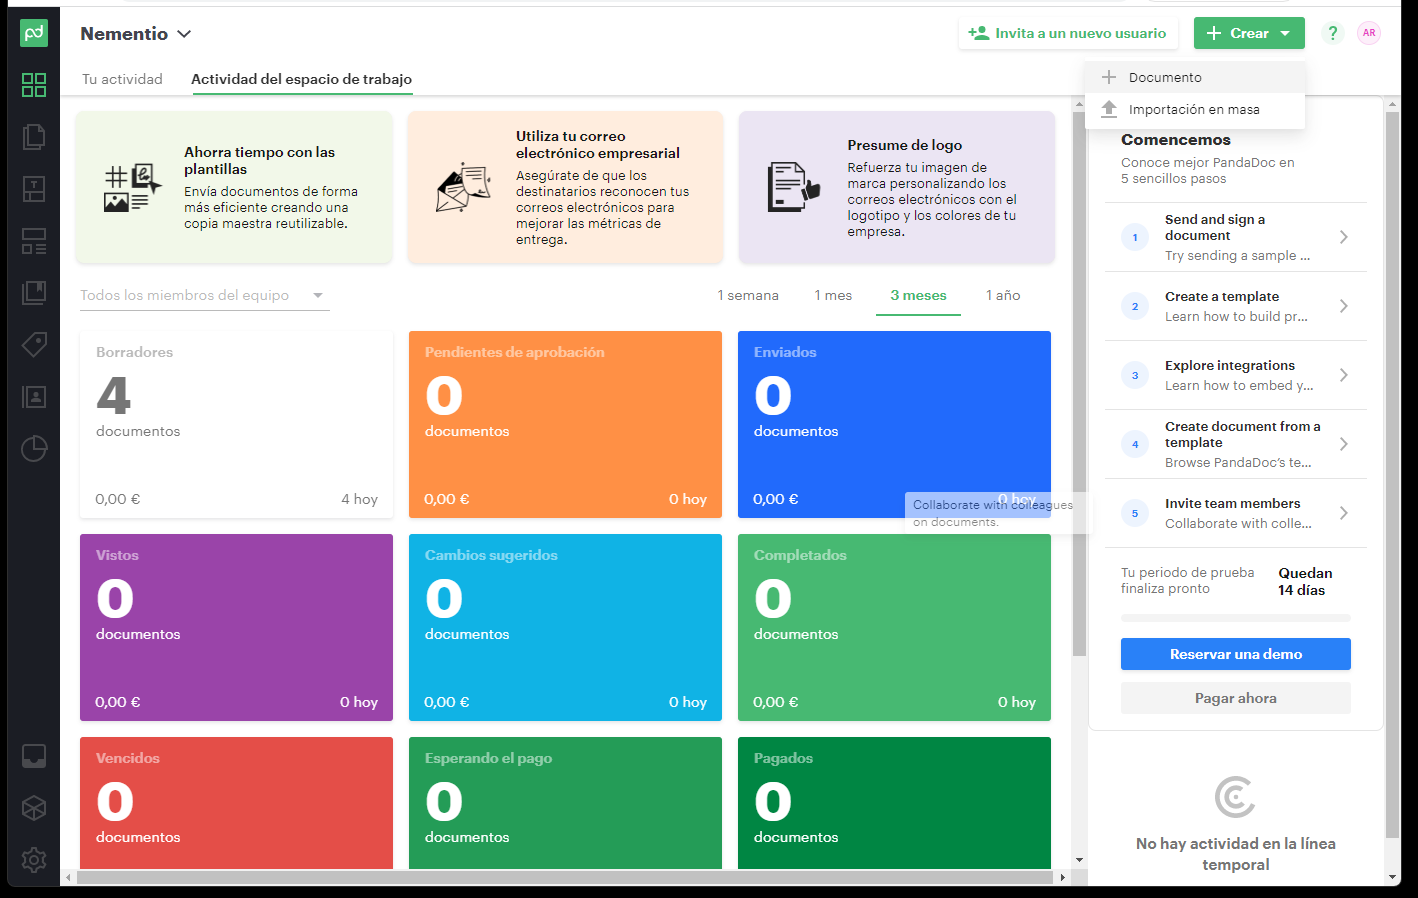Expand the Crear button dropdown arrow
This screenshot has width=1418, height=898.
(x=1285, y=33)
